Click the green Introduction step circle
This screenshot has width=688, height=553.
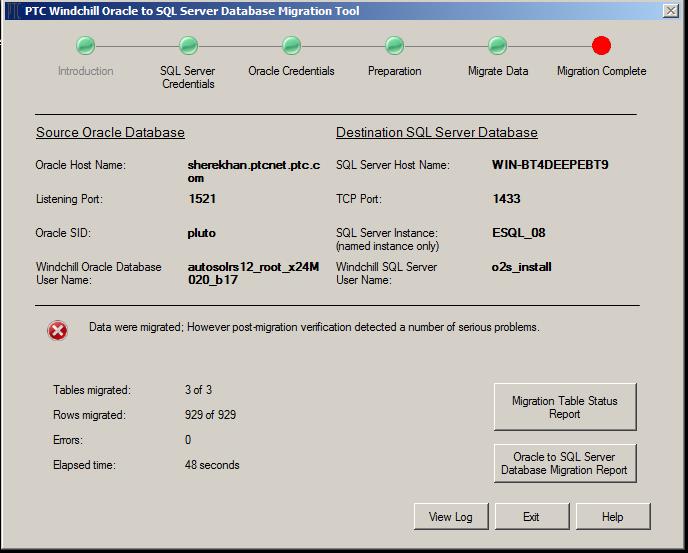pos(86,45)
